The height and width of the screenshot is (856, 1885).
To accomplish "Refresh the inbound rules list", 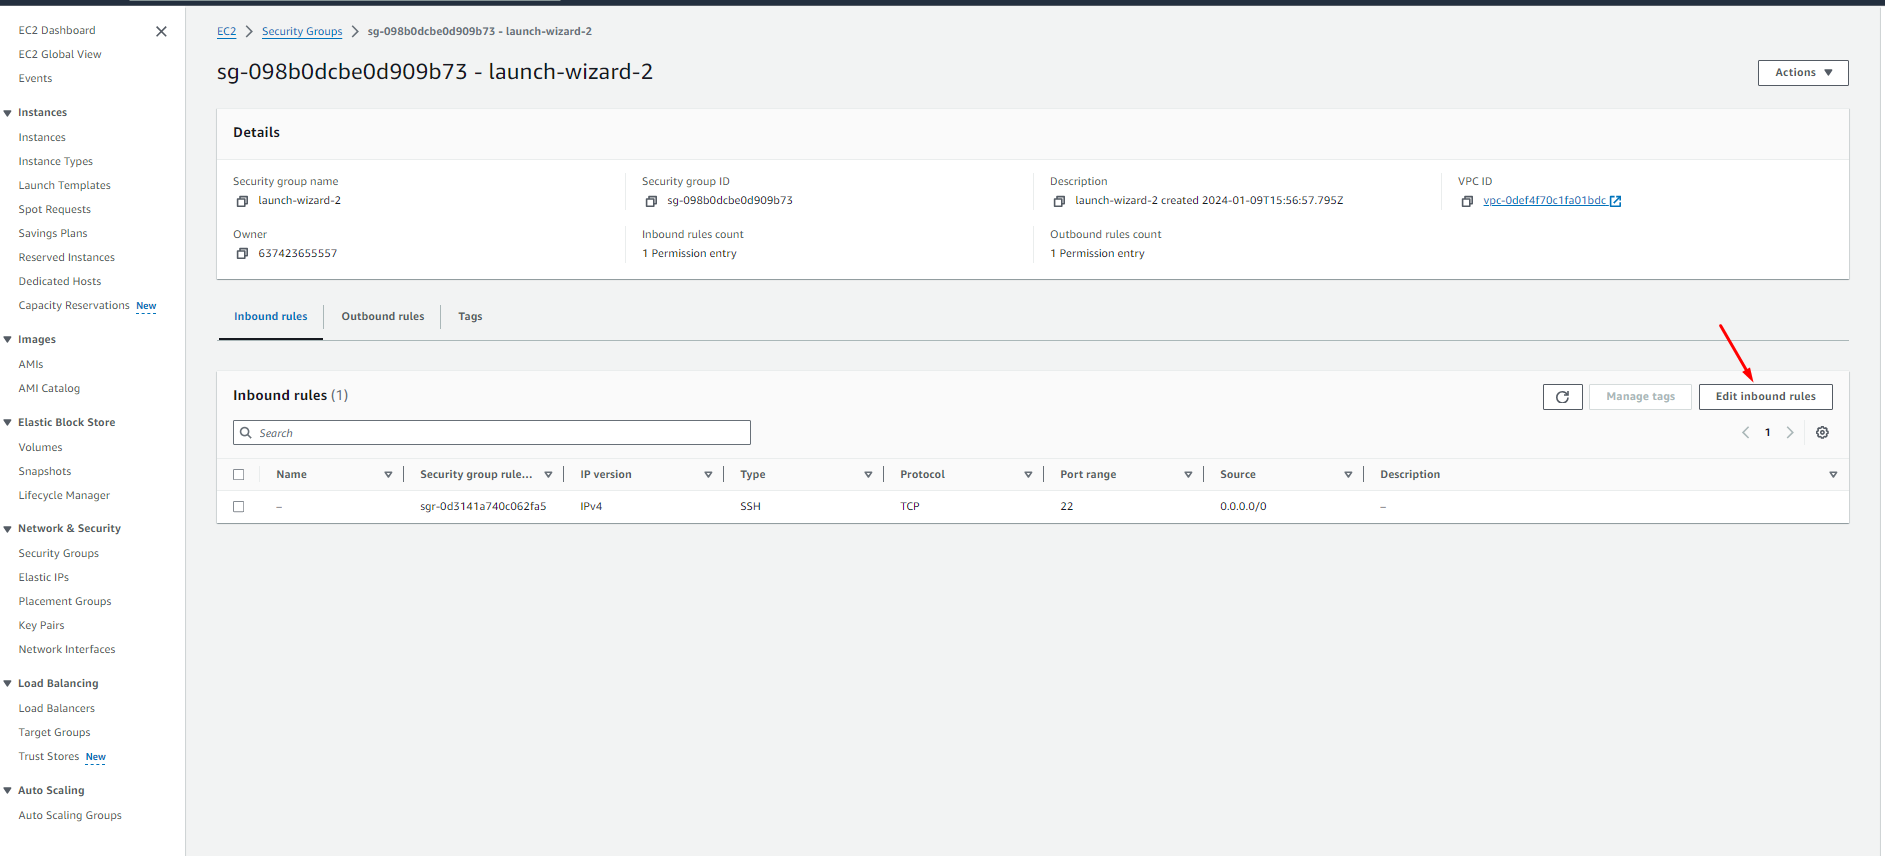I will pos(1562,397).
